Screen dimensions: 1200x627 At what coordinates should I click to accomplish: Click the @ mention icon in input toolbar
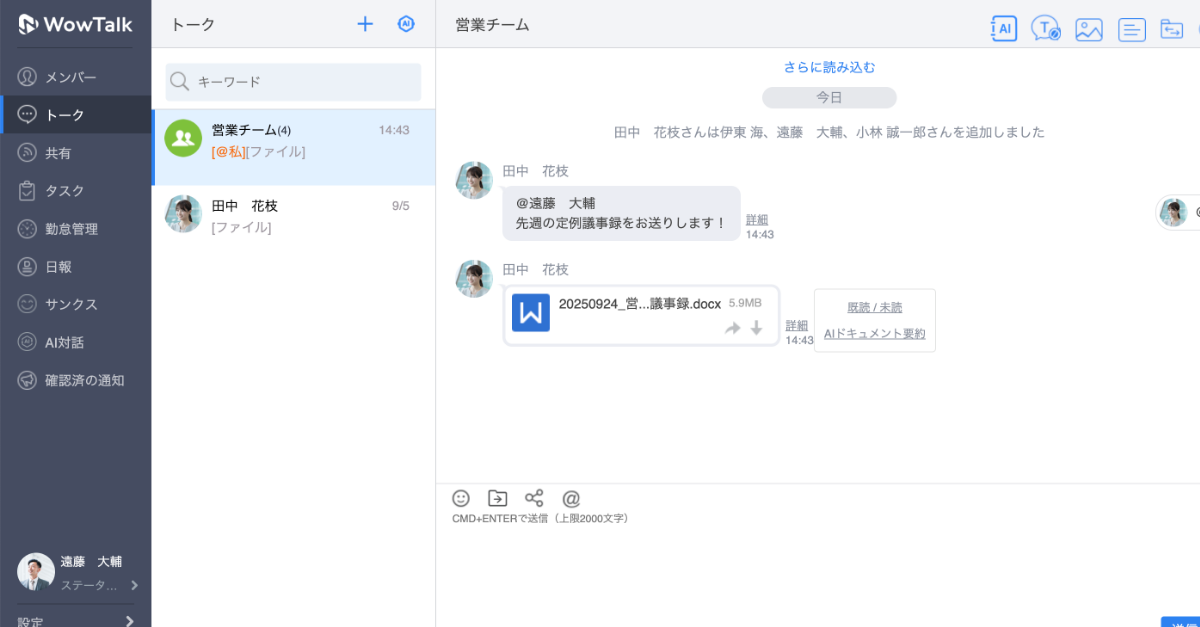point(571,498)
